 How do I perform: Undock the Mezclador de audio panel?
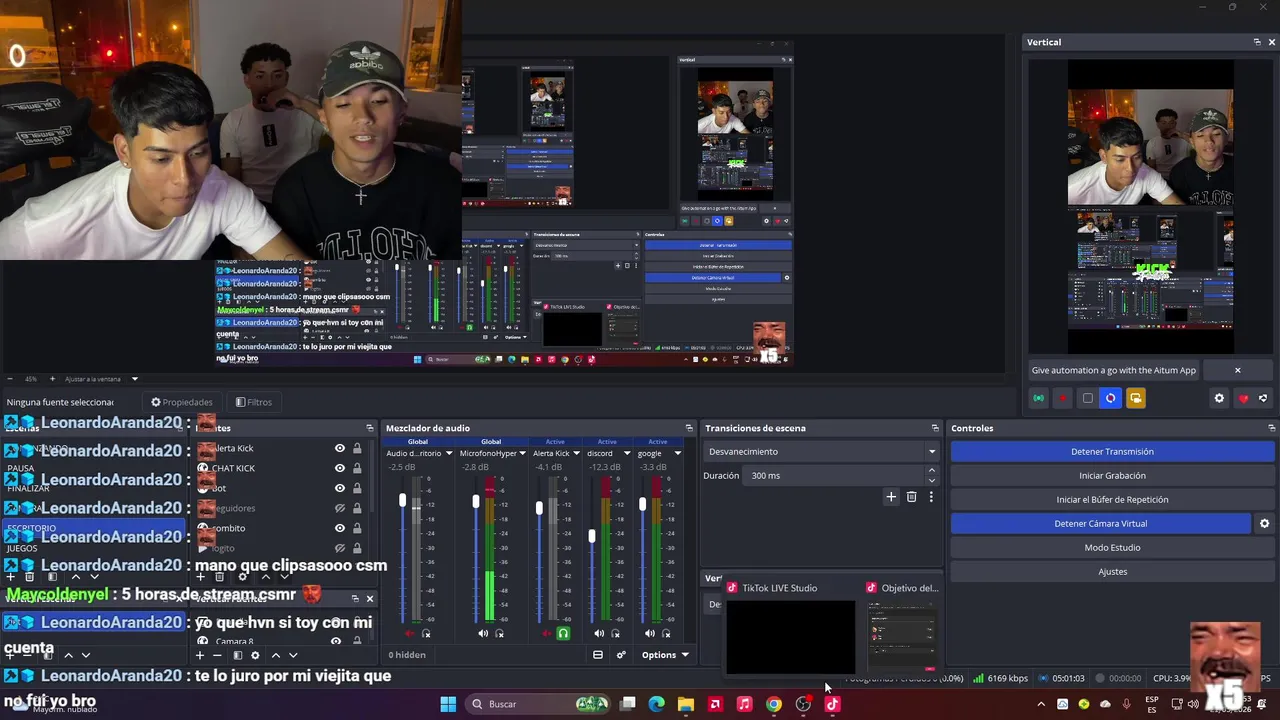[689, 428]
